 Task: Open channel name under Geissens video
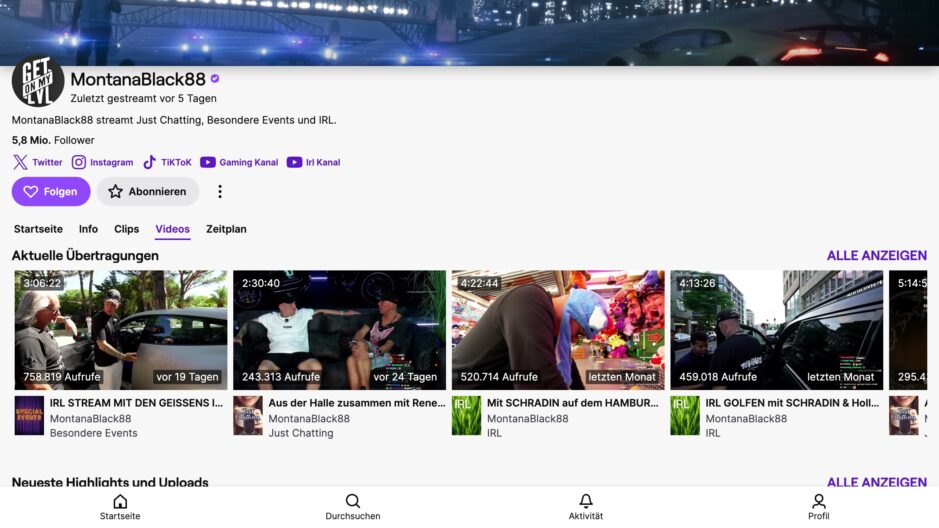[90, 418]
